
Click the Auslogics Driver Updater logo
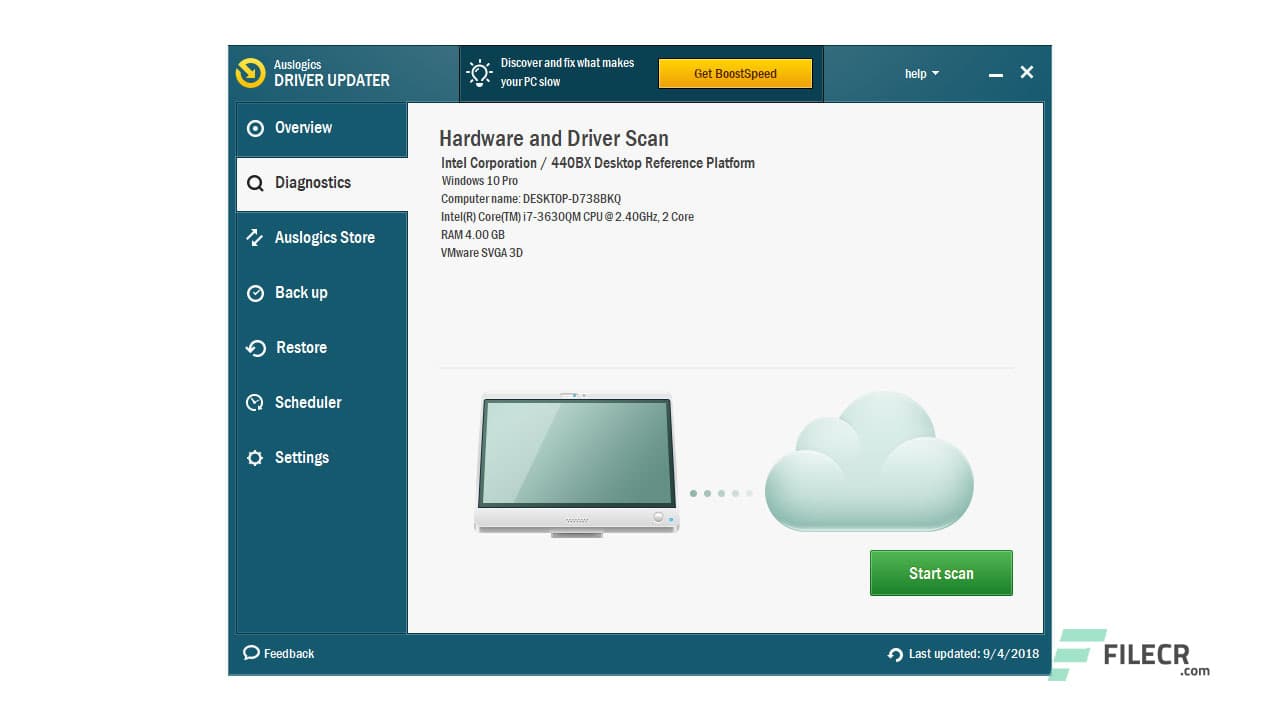point(250,73)
